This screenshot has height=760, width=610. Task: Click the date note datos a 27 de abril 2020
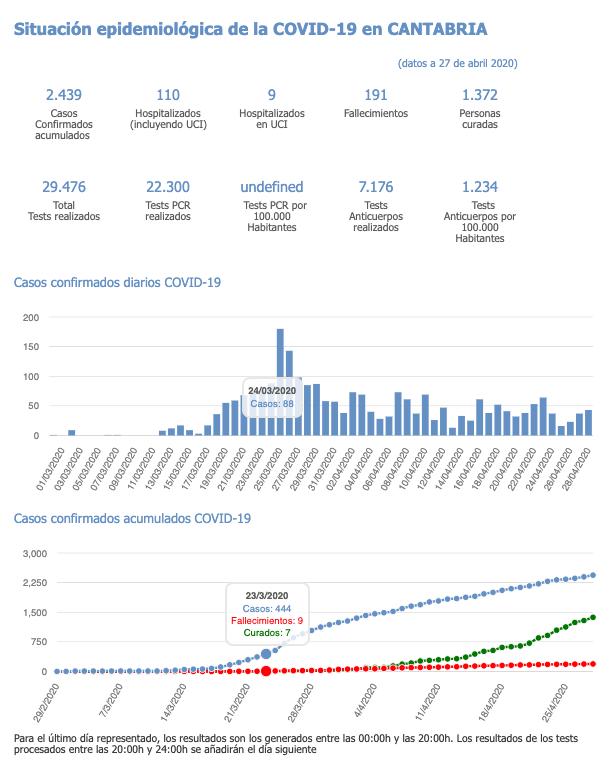point(457,63)
